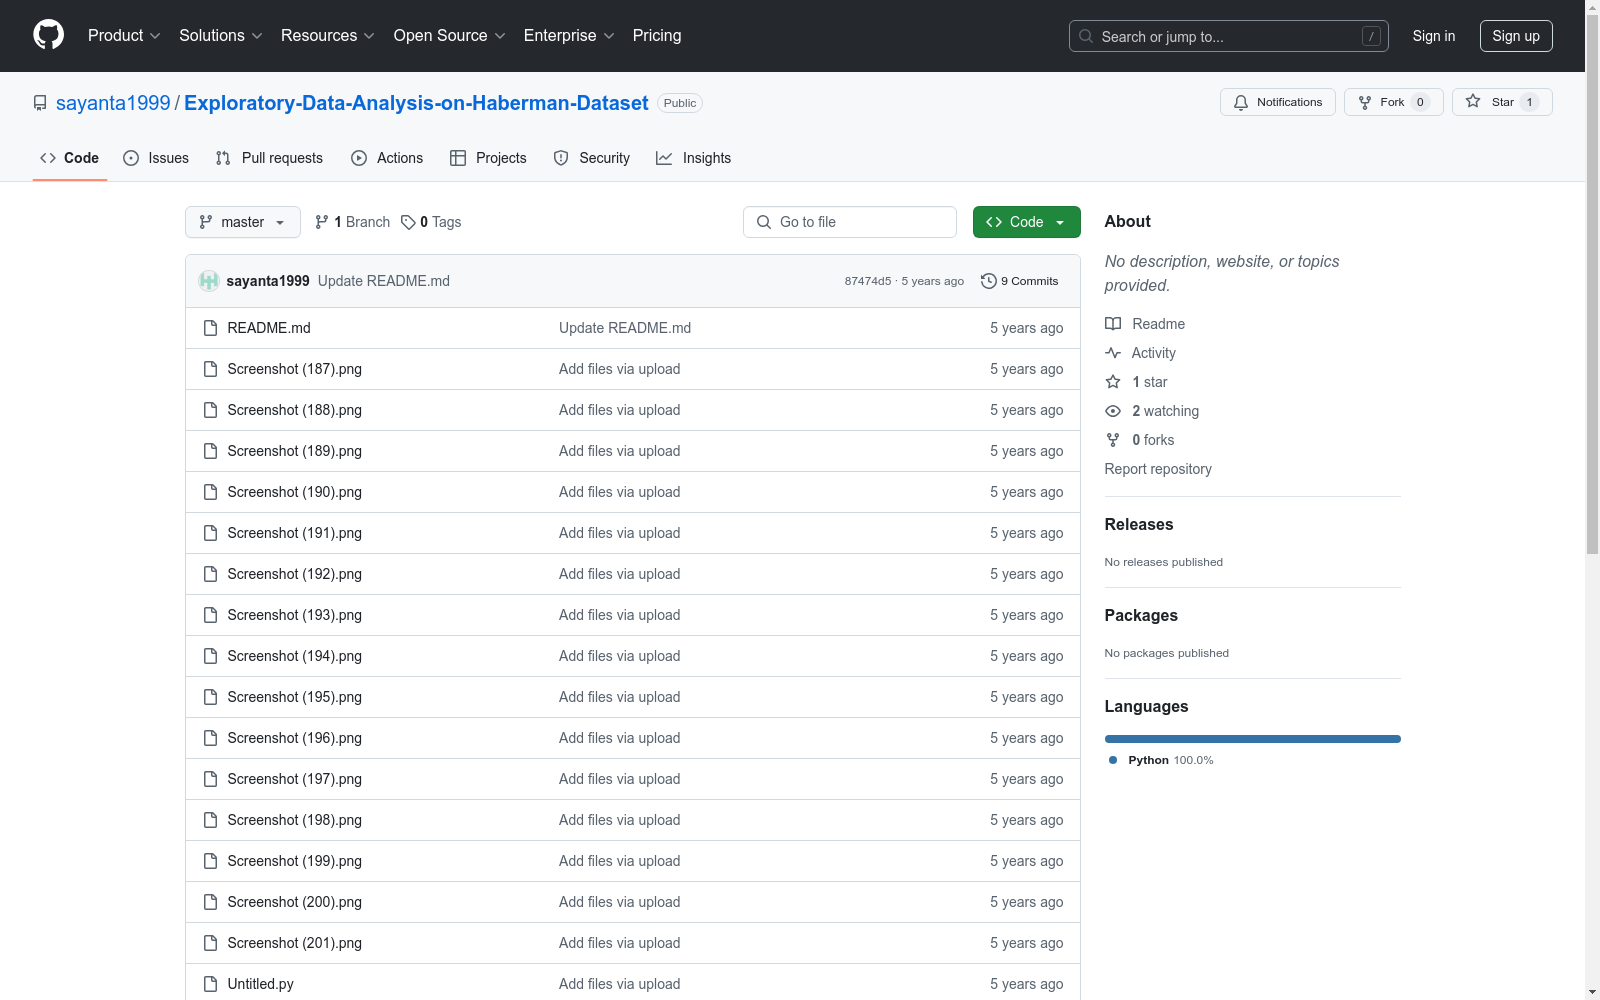Click the Sign up button
1600x1000 pixels.
coord(1516,36)
